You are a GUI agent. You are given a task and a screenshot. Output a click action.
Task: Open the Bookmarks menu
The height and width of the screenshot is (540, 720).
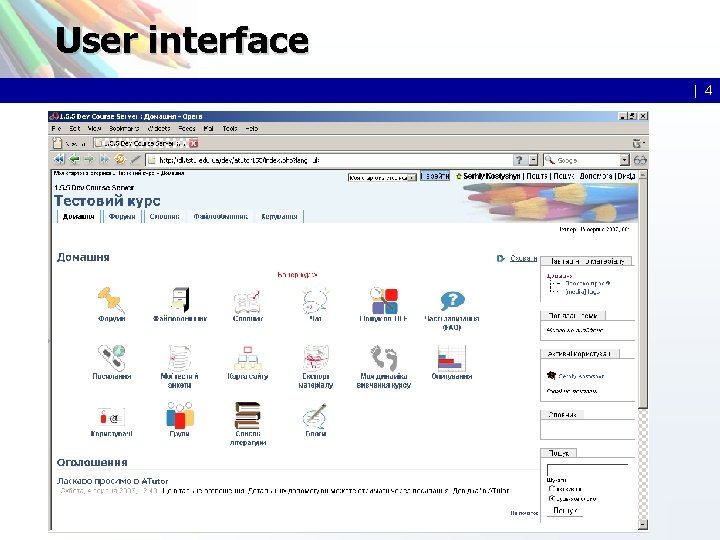pyautogui.click(x=124, y=129)
